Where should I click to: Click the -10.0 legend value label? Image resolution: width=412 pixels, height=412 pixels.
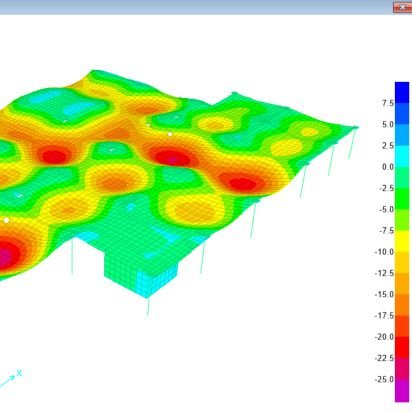(x=384, y=252)
